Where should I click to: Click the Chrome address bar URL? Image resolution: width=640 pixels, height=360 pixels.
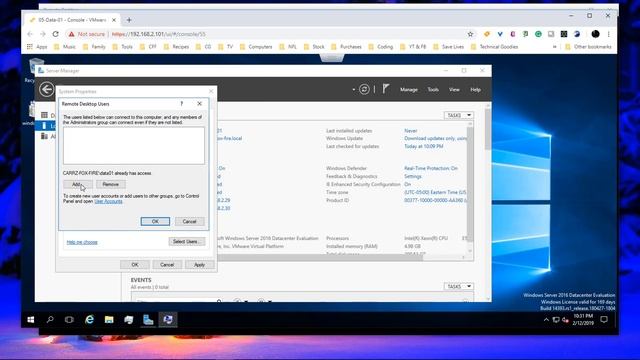pyautogui.click(x=159, y=34)
